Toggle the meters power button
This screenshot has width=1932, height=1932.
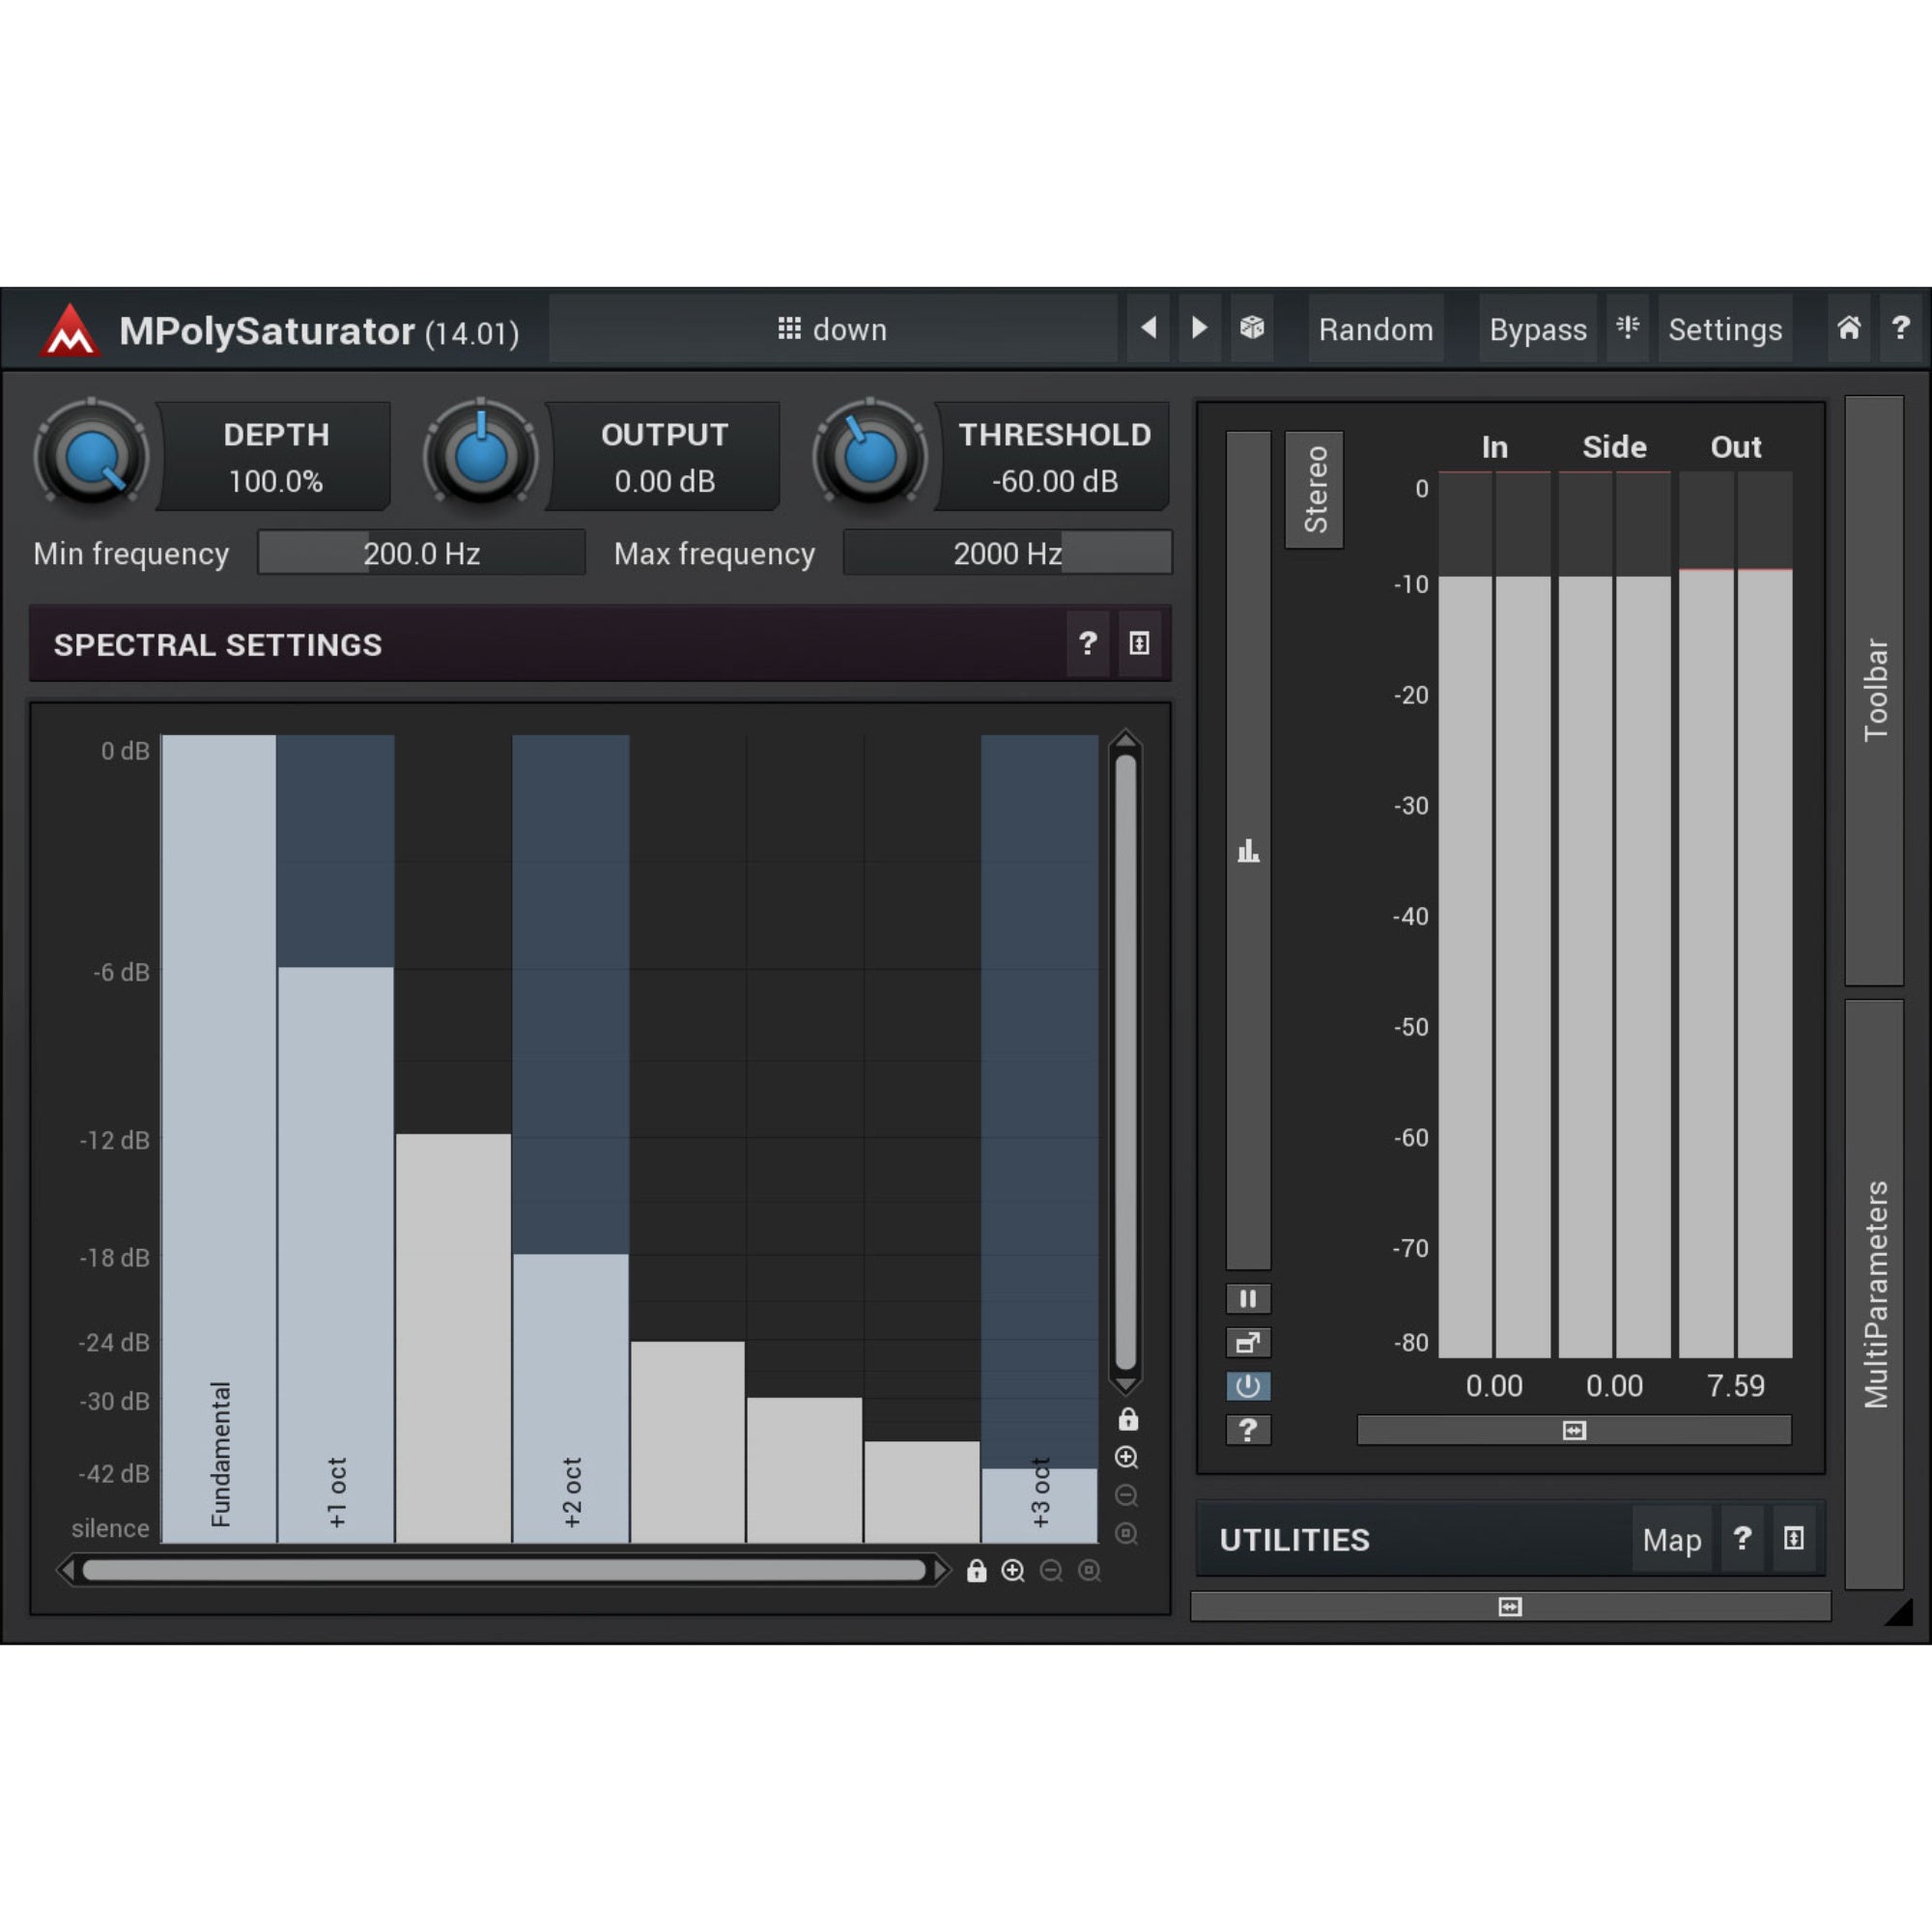click(x=1248, y=1386)
